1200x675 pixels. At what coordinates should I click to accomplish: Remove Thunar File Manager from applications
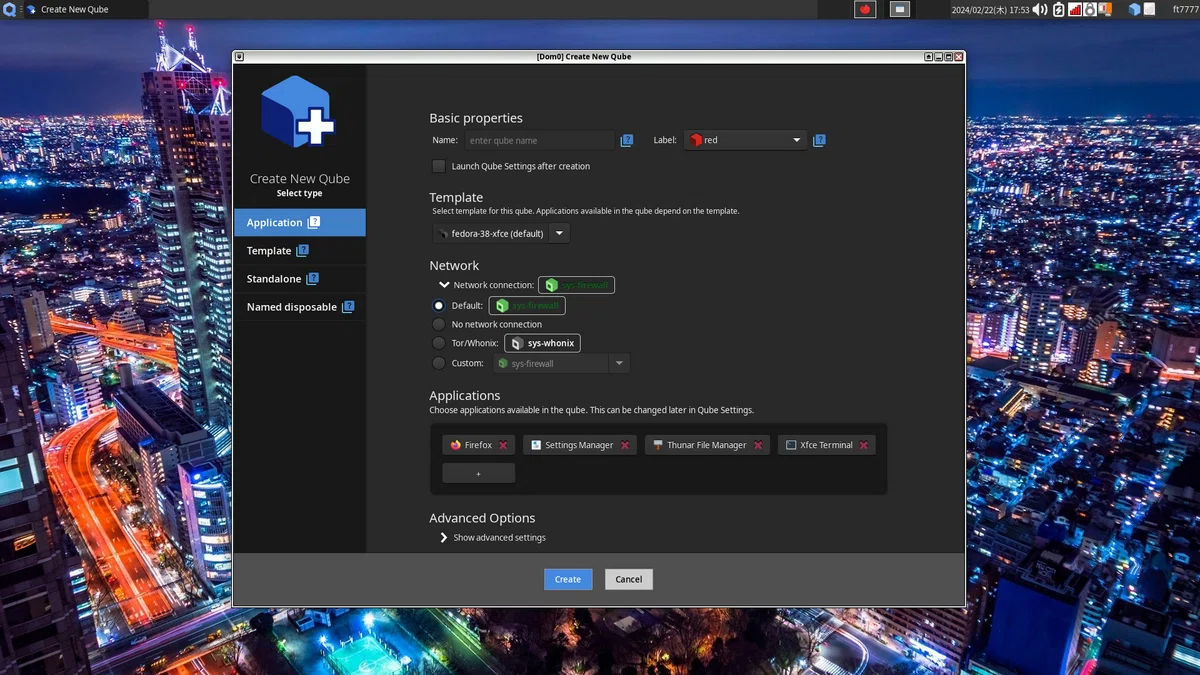click(758, 445)
